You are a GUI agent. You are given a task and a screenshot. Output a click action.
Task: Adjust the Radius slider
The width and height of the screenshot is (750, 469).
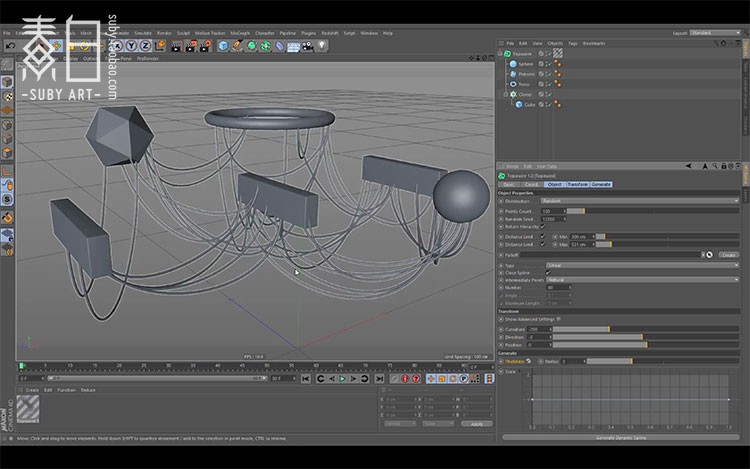coord(663,361)
